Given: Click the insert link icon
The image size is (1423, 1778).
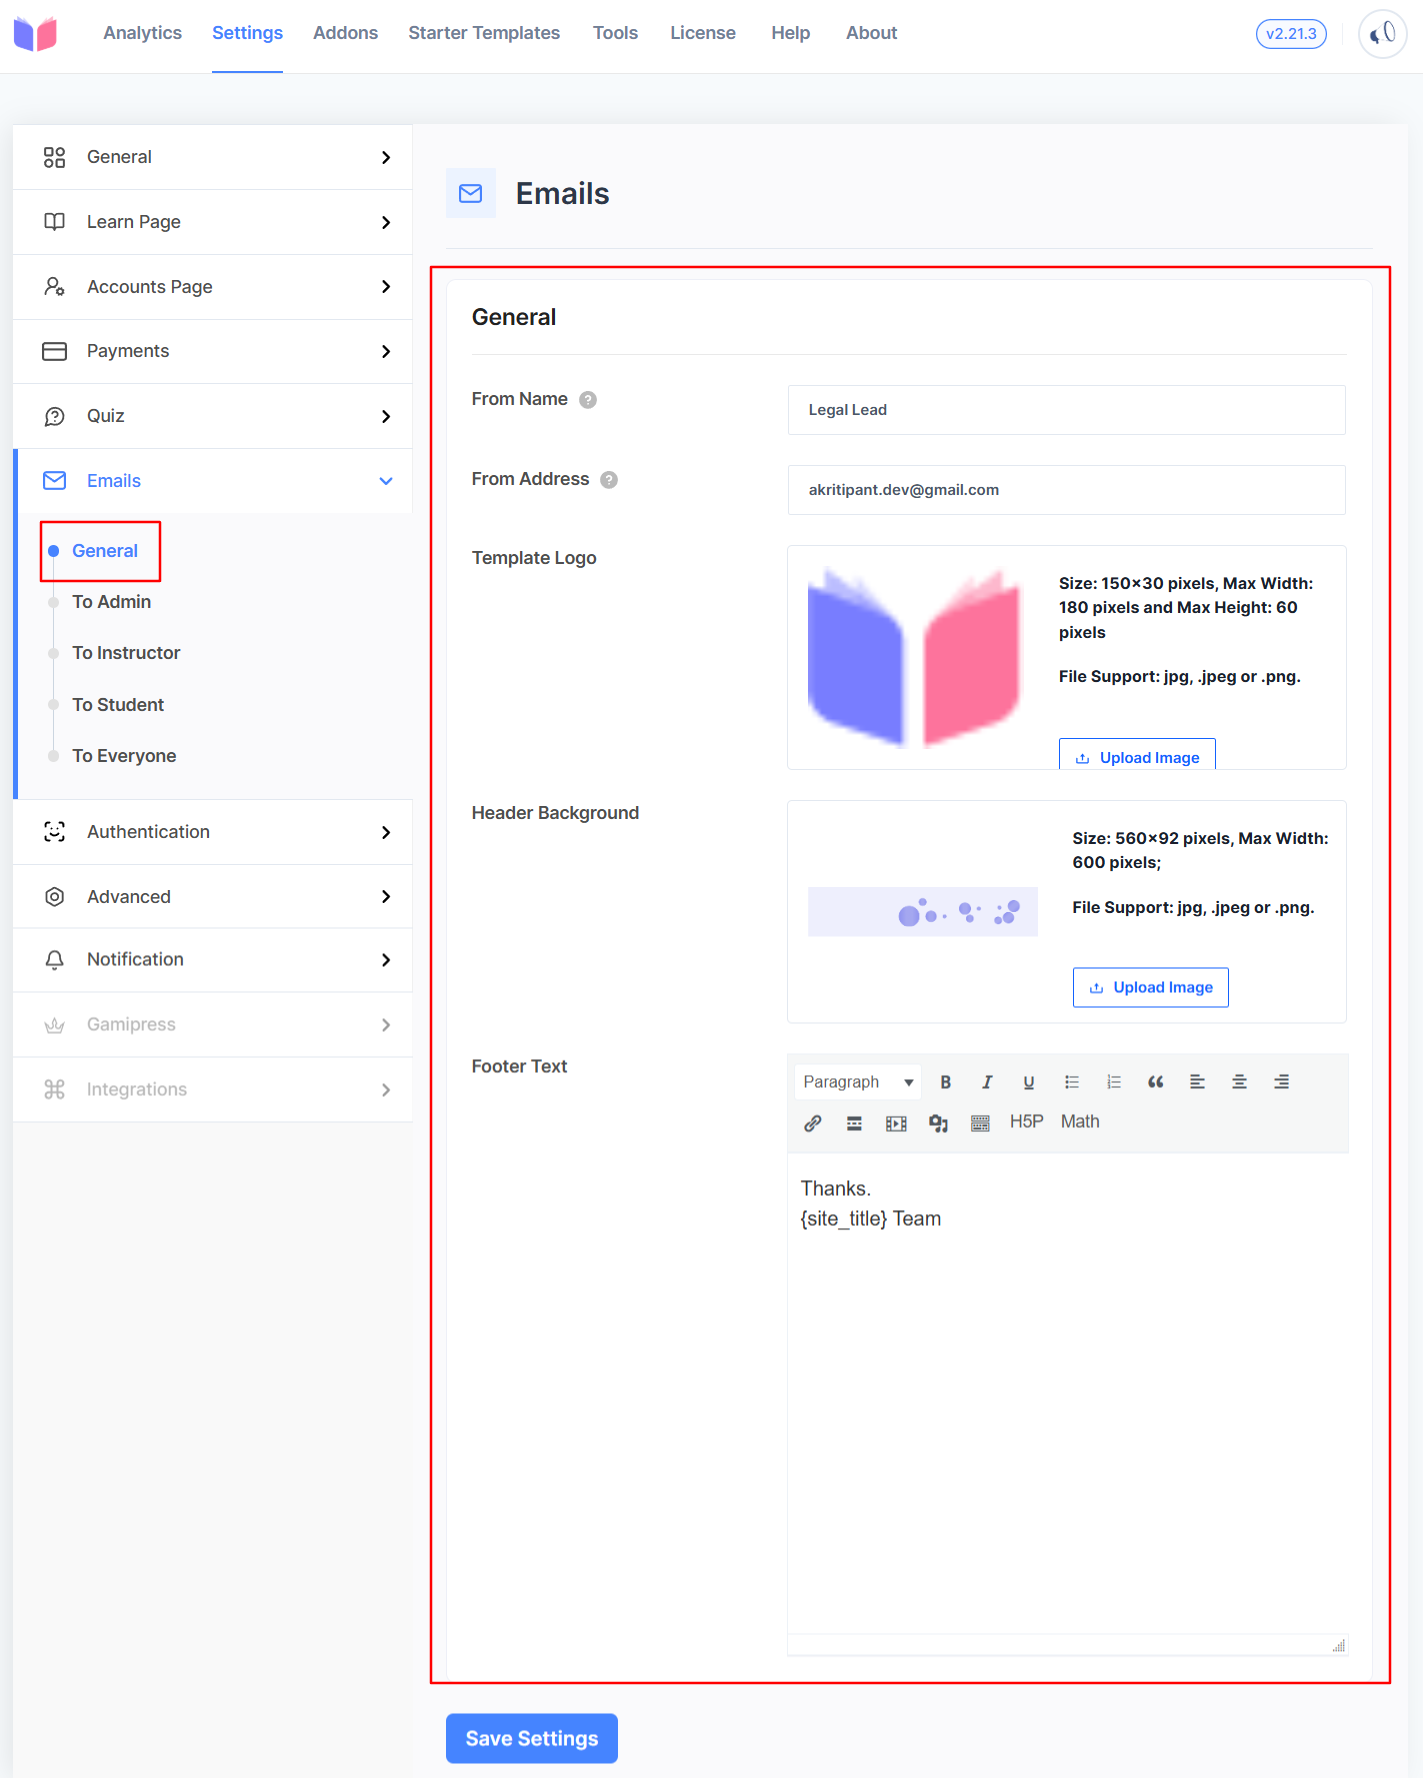Looking at the screenshot, I should click(x=813, y=1123).
